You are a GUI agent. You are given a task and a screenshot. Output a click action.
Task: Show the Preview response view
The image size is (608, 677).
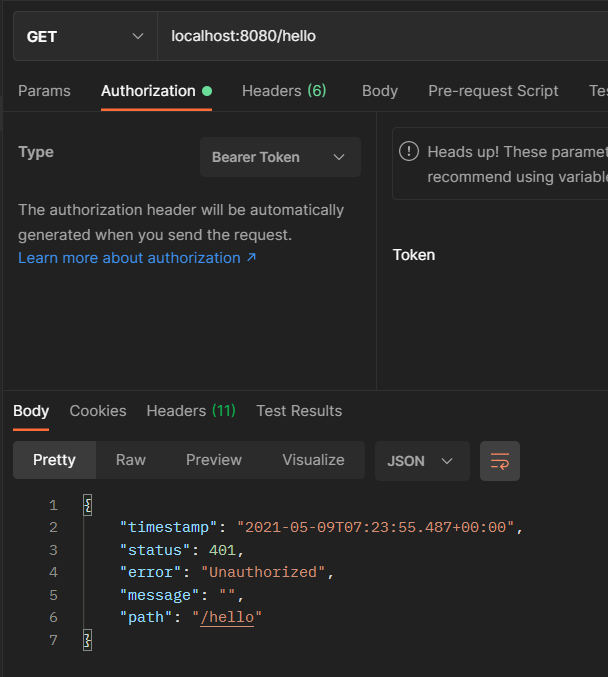tap(214, 460)
